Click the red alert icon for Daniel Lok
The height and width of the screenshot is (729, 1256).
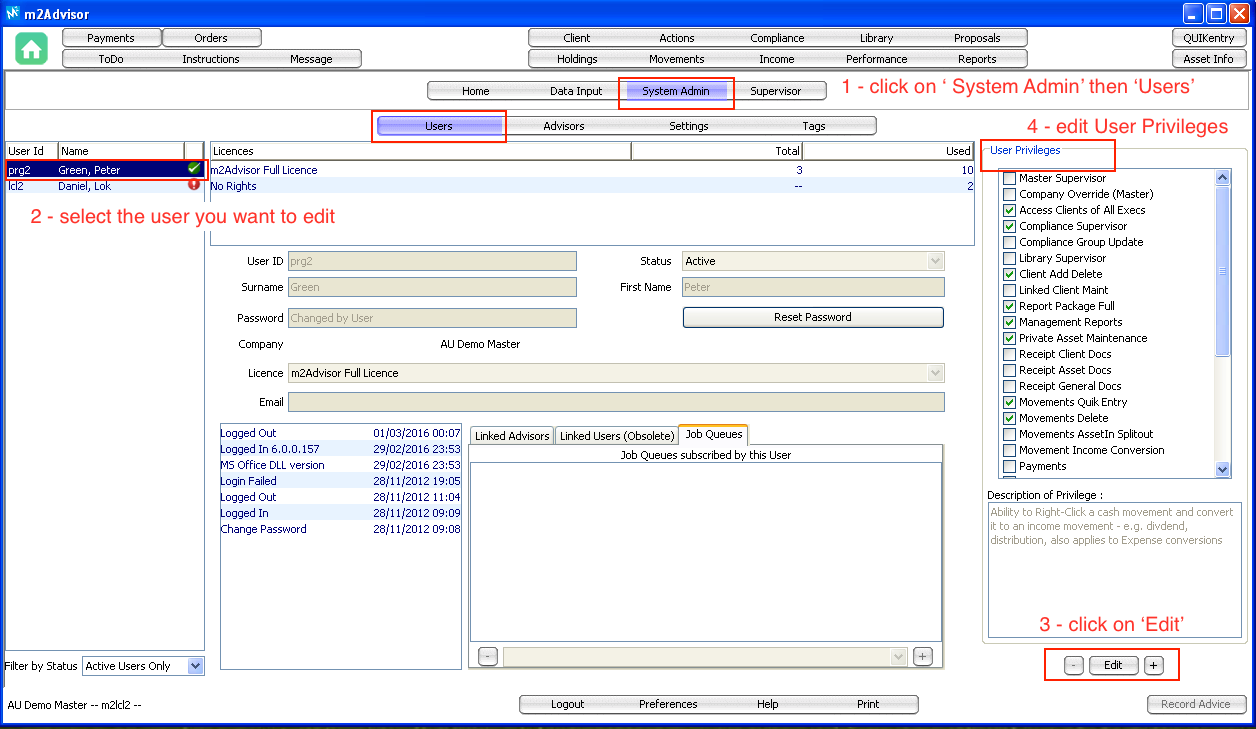coord(194,185)
